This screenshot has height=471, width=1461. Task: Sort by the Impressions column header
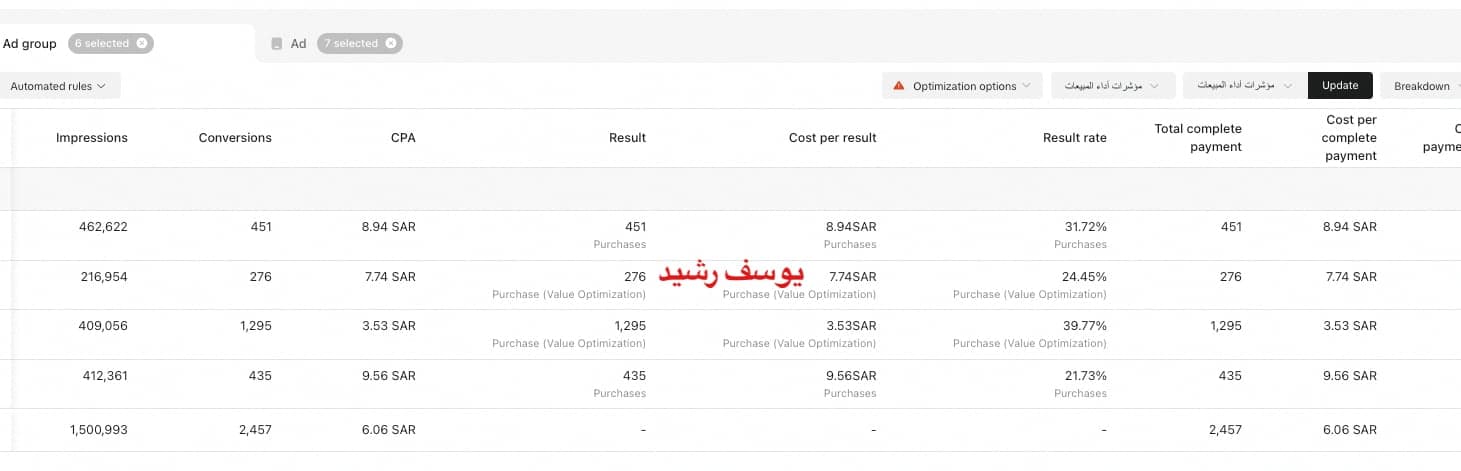tap(92, 138)
